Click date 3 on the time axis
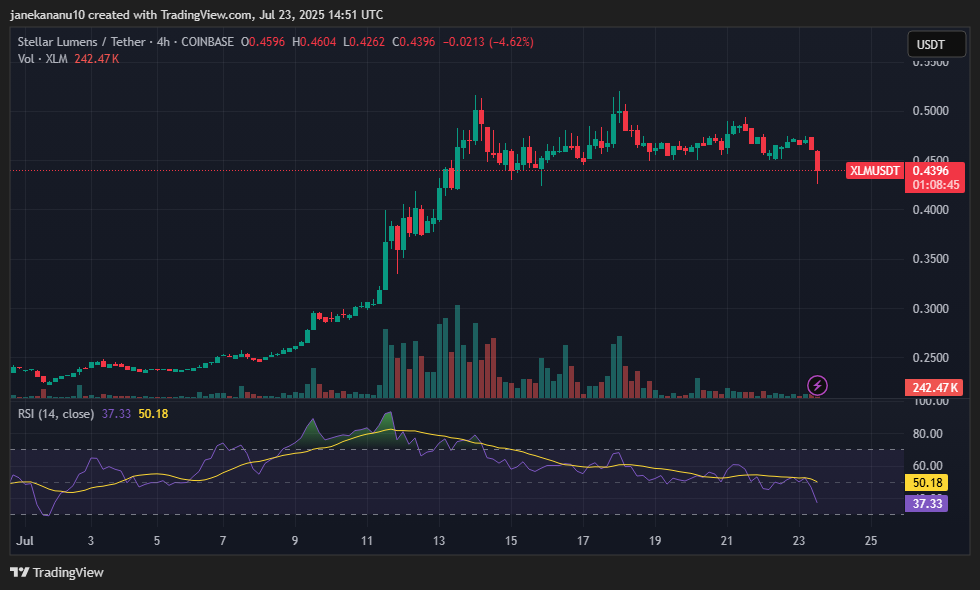The width and height of the screenshot is (980, 590). click(x=91, y=541)
